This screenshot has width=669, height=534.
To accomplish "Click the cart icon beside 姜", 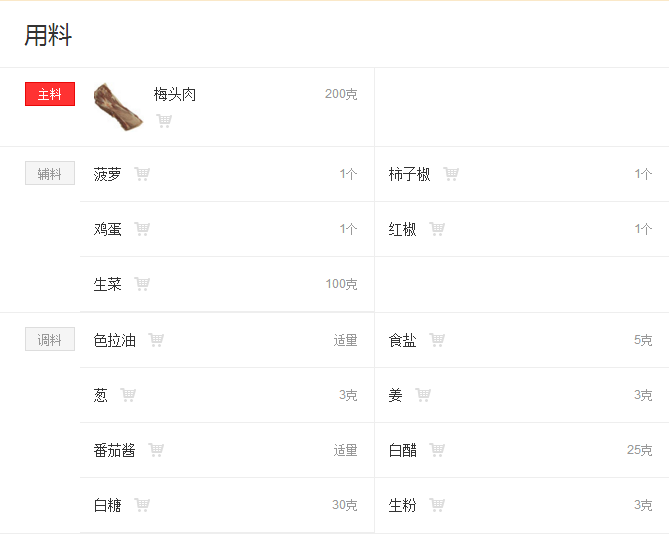I will (423, 395).
